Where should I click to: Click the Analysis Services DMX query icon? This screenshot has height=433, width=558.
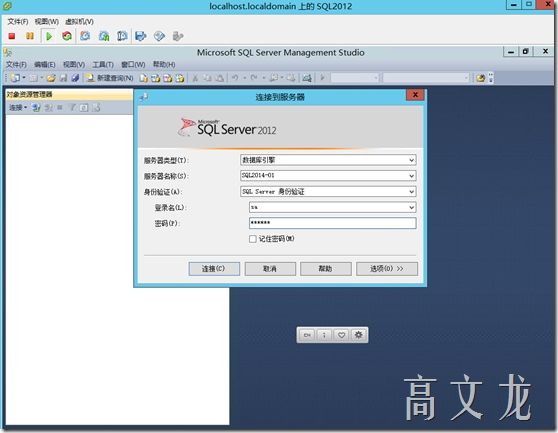click(168, 78)
